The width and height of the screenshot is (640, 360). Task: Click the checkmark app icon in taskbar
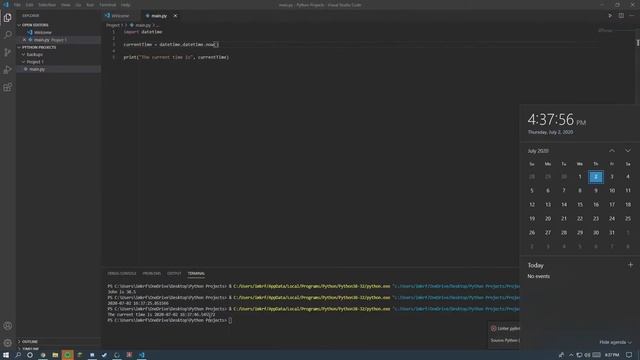click(104, 355)
